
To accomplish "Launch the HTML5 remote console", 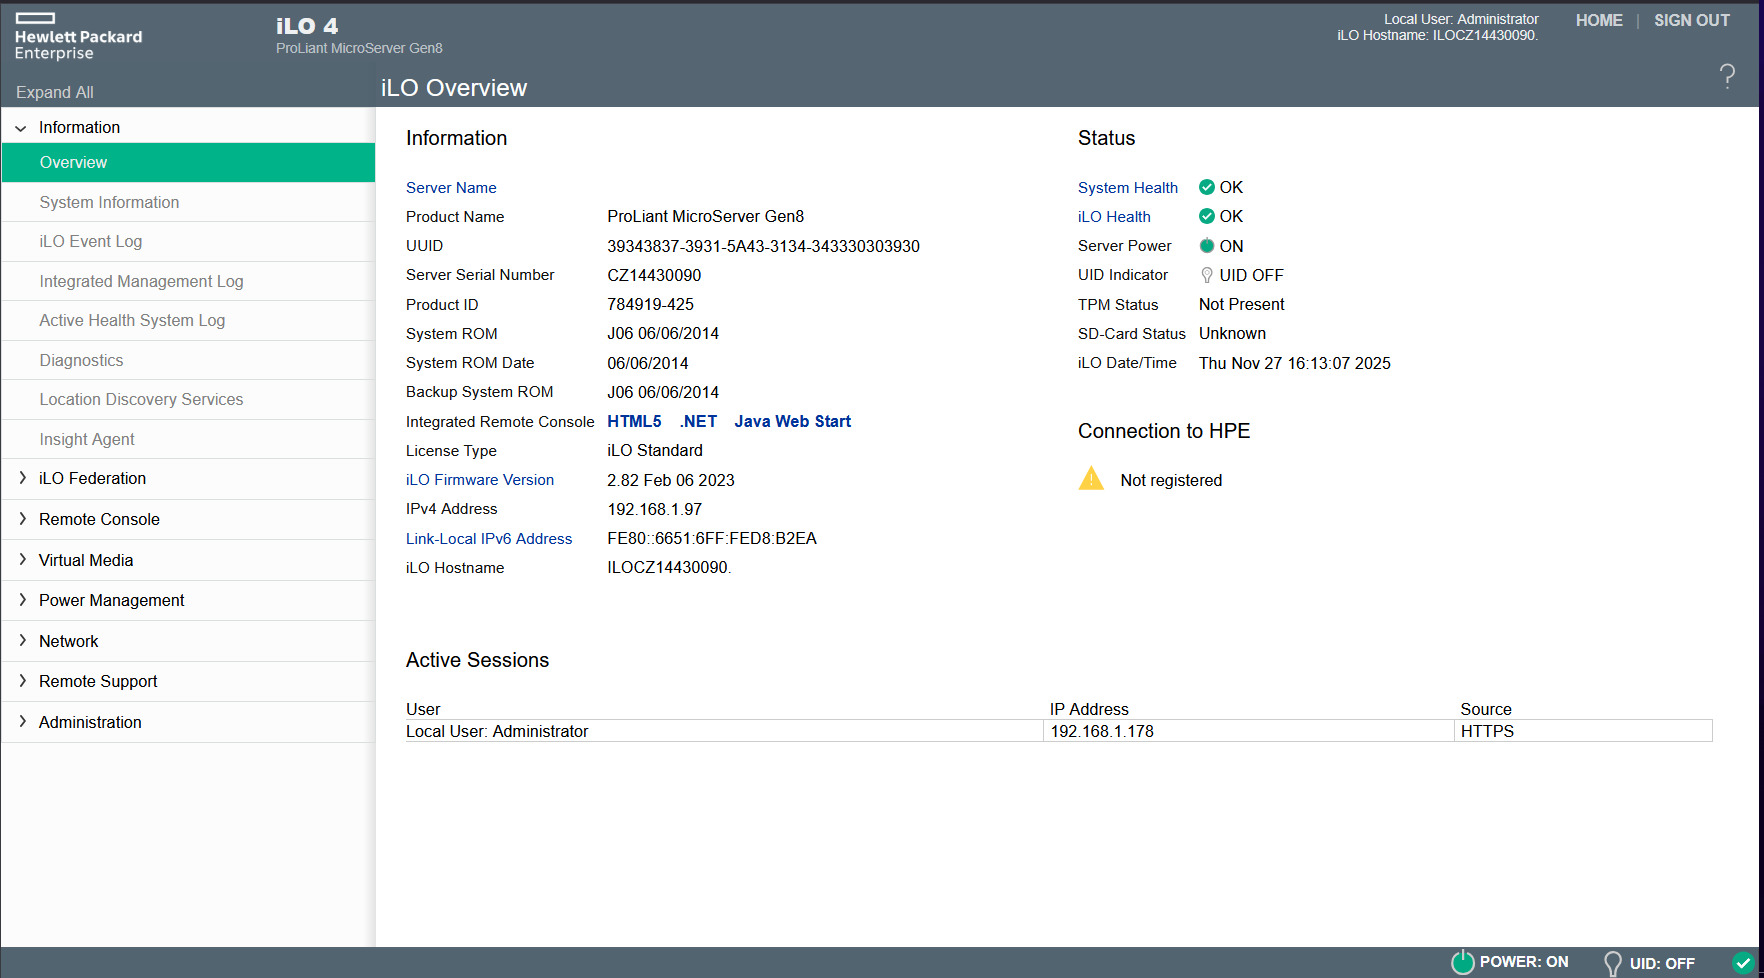I will pos(634,422).
